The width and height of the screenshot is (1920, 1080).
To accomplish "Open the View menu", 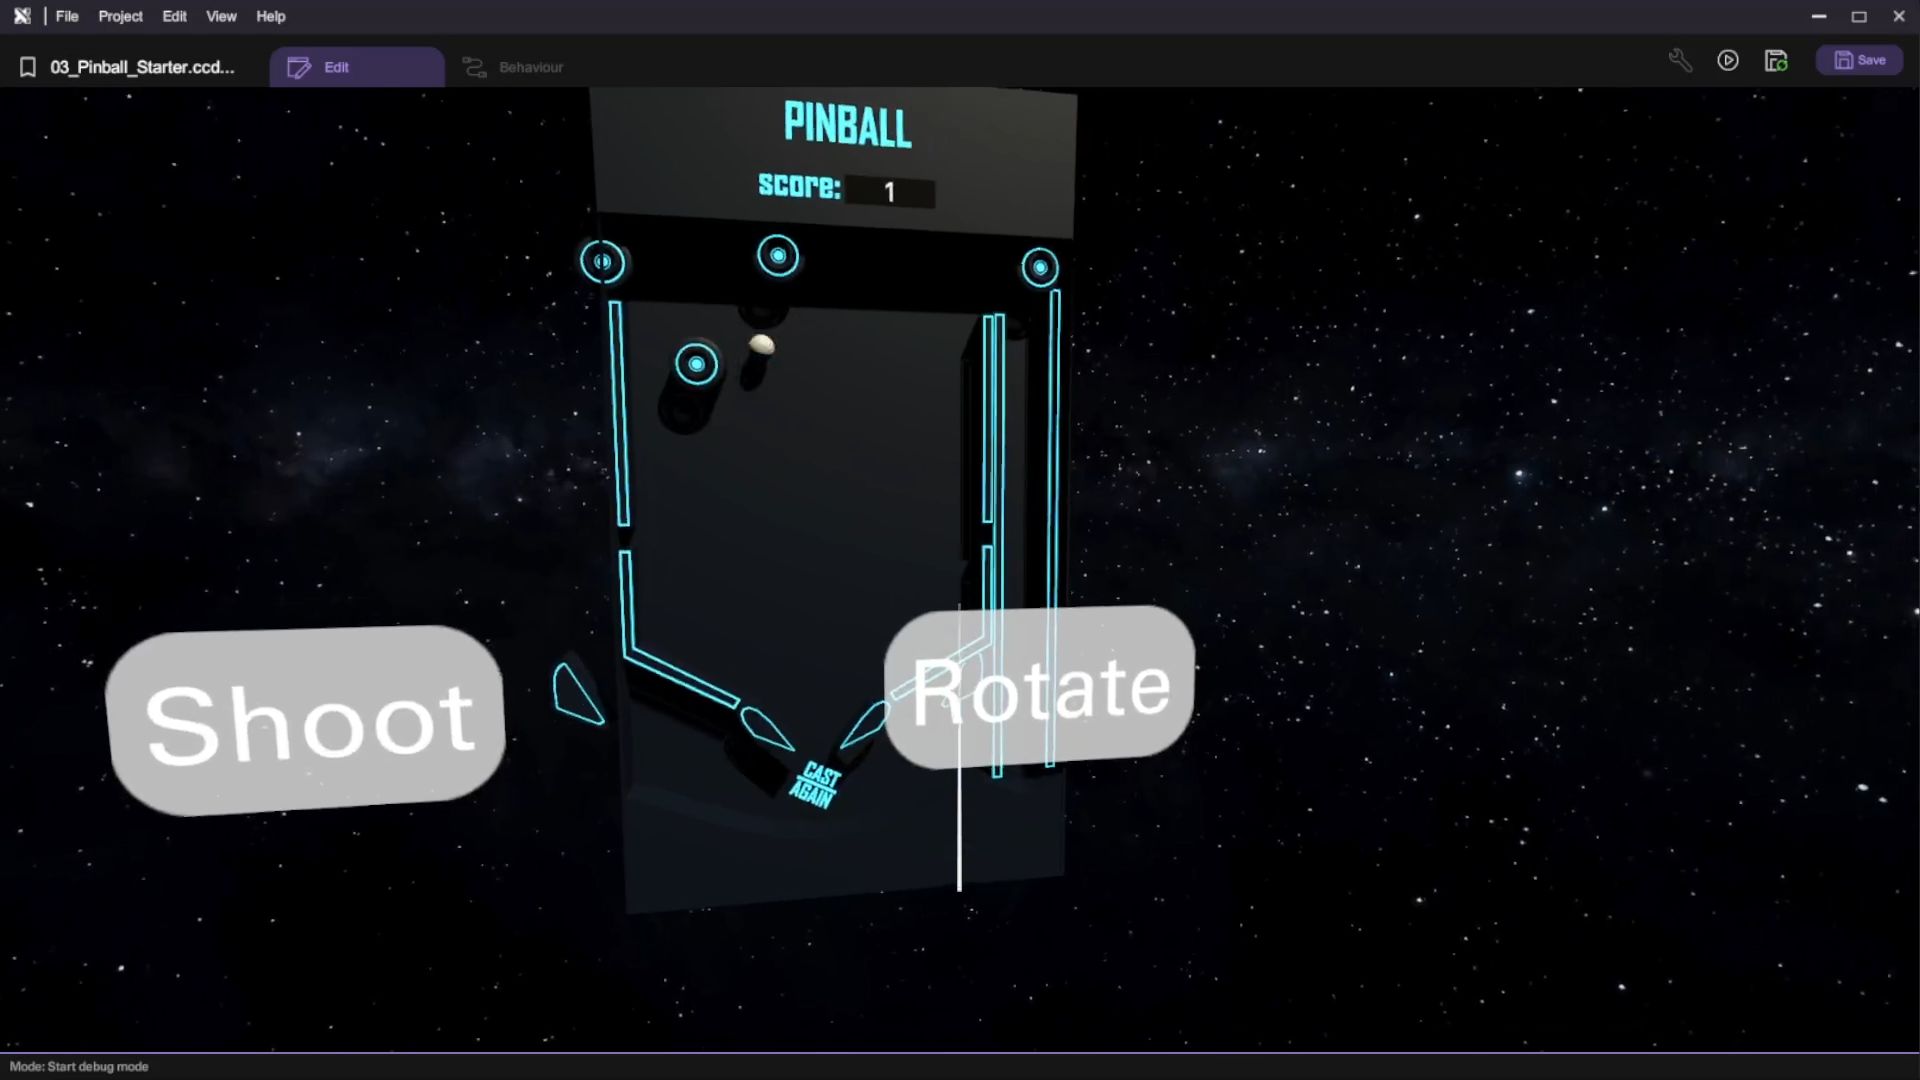I will [x=221, y=16].
